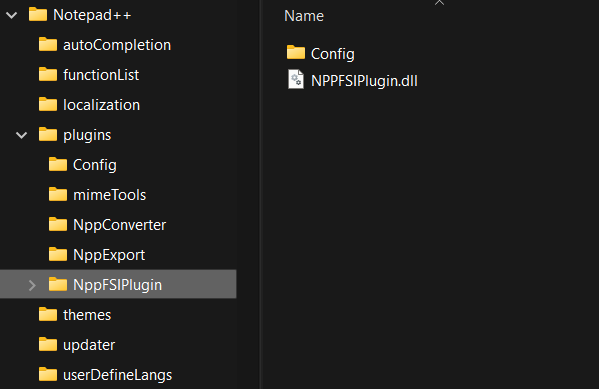Viewport: 599px width, 389px height.
Task: Select NppConverter in the navigation tree
Action: click(120, 225)
